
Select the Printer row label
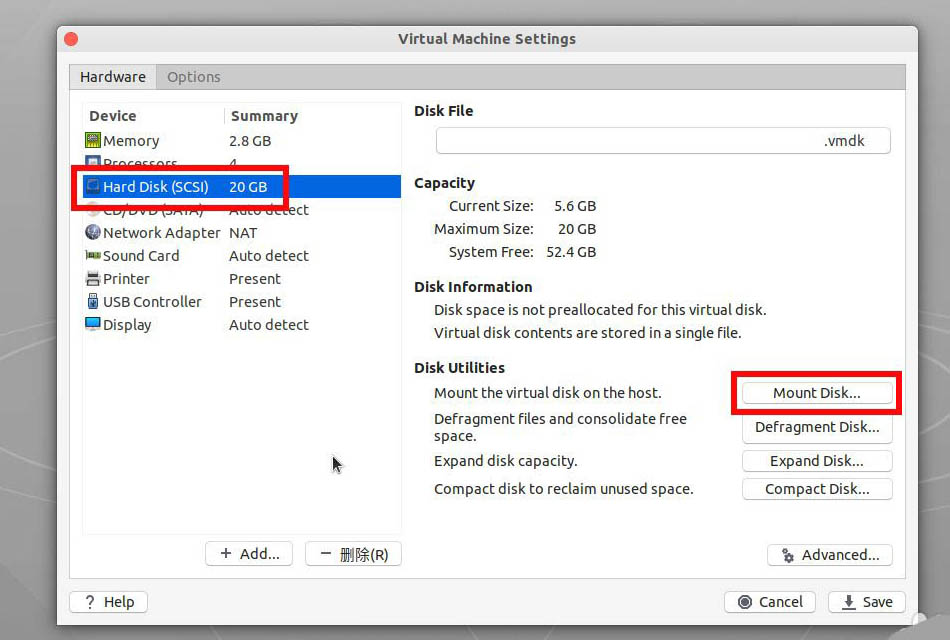(126, 279)
